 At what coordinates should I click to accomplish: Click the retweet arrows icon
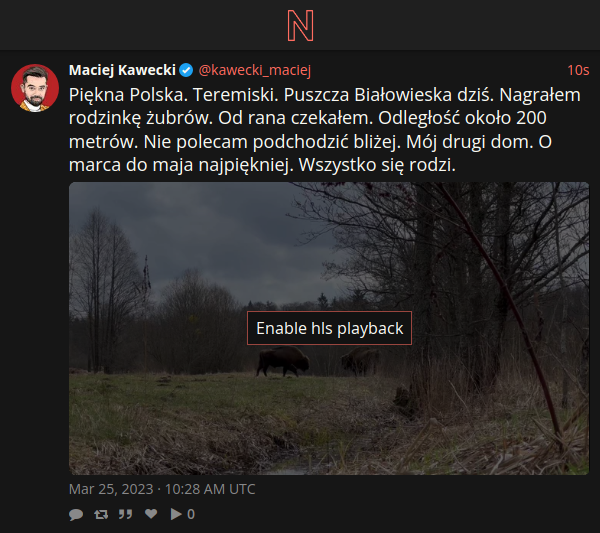point(101,514)
